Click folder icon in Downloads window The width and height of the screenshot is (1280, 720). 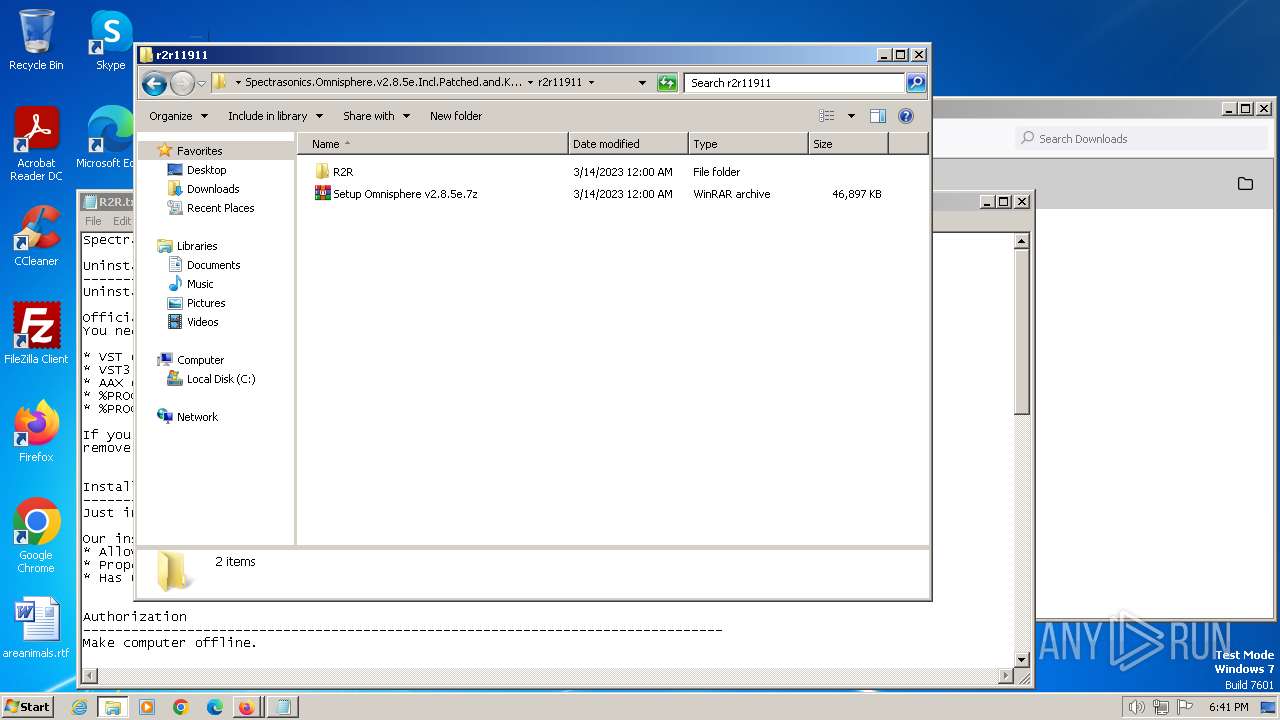tap(1245, 183)
